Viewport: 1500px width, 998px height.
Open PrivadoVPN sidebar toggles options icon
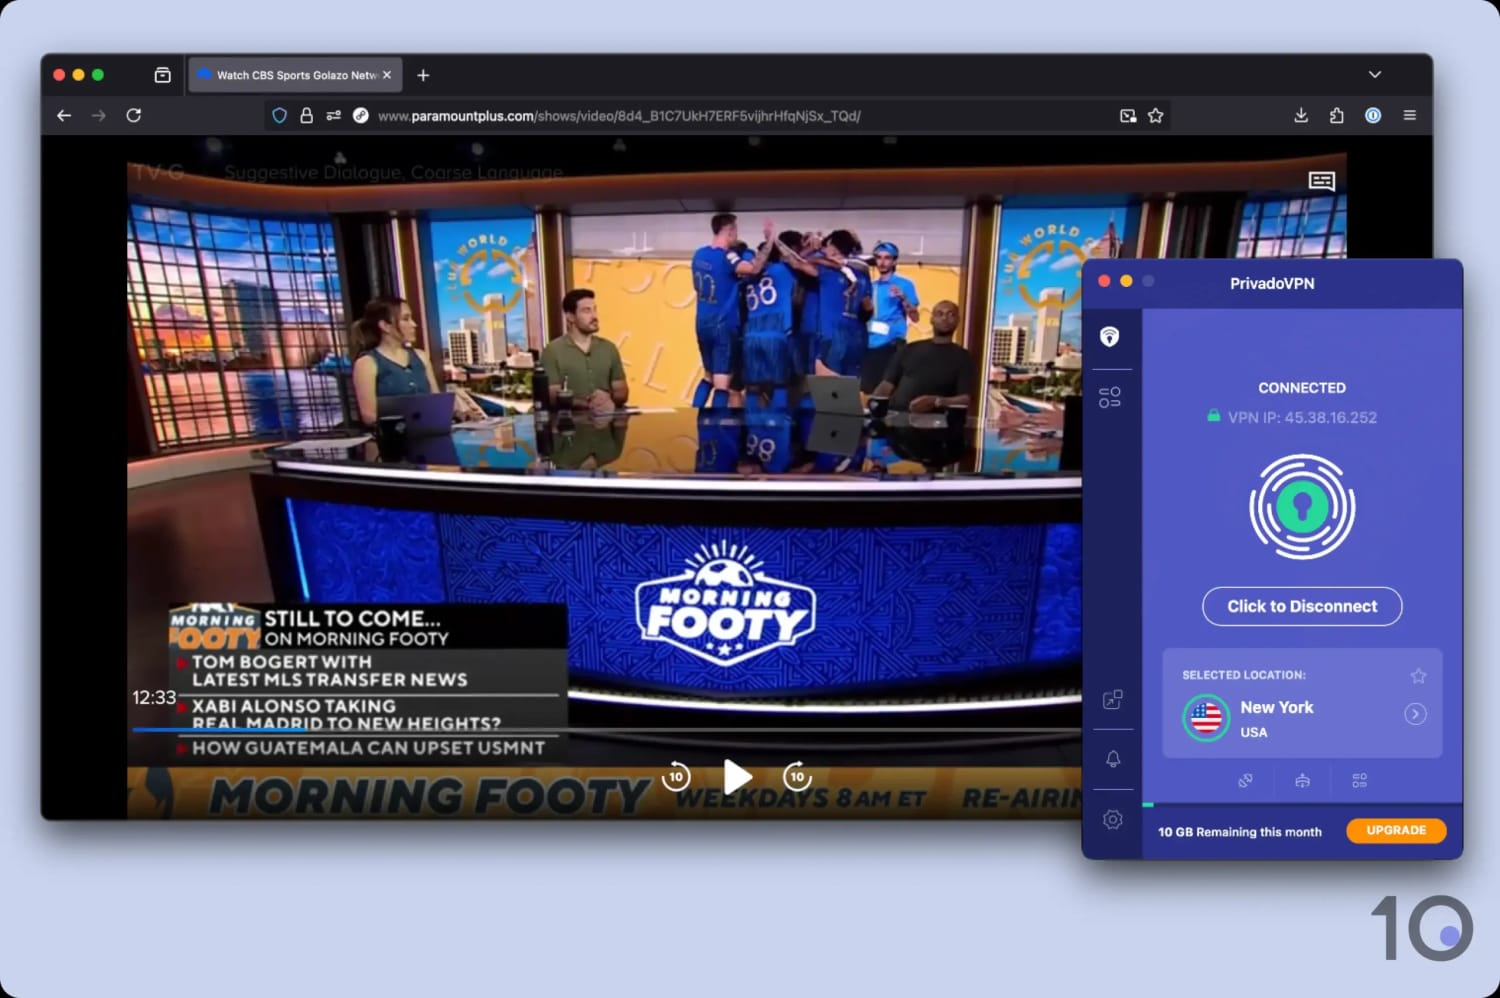click(x=1110, y=398)
